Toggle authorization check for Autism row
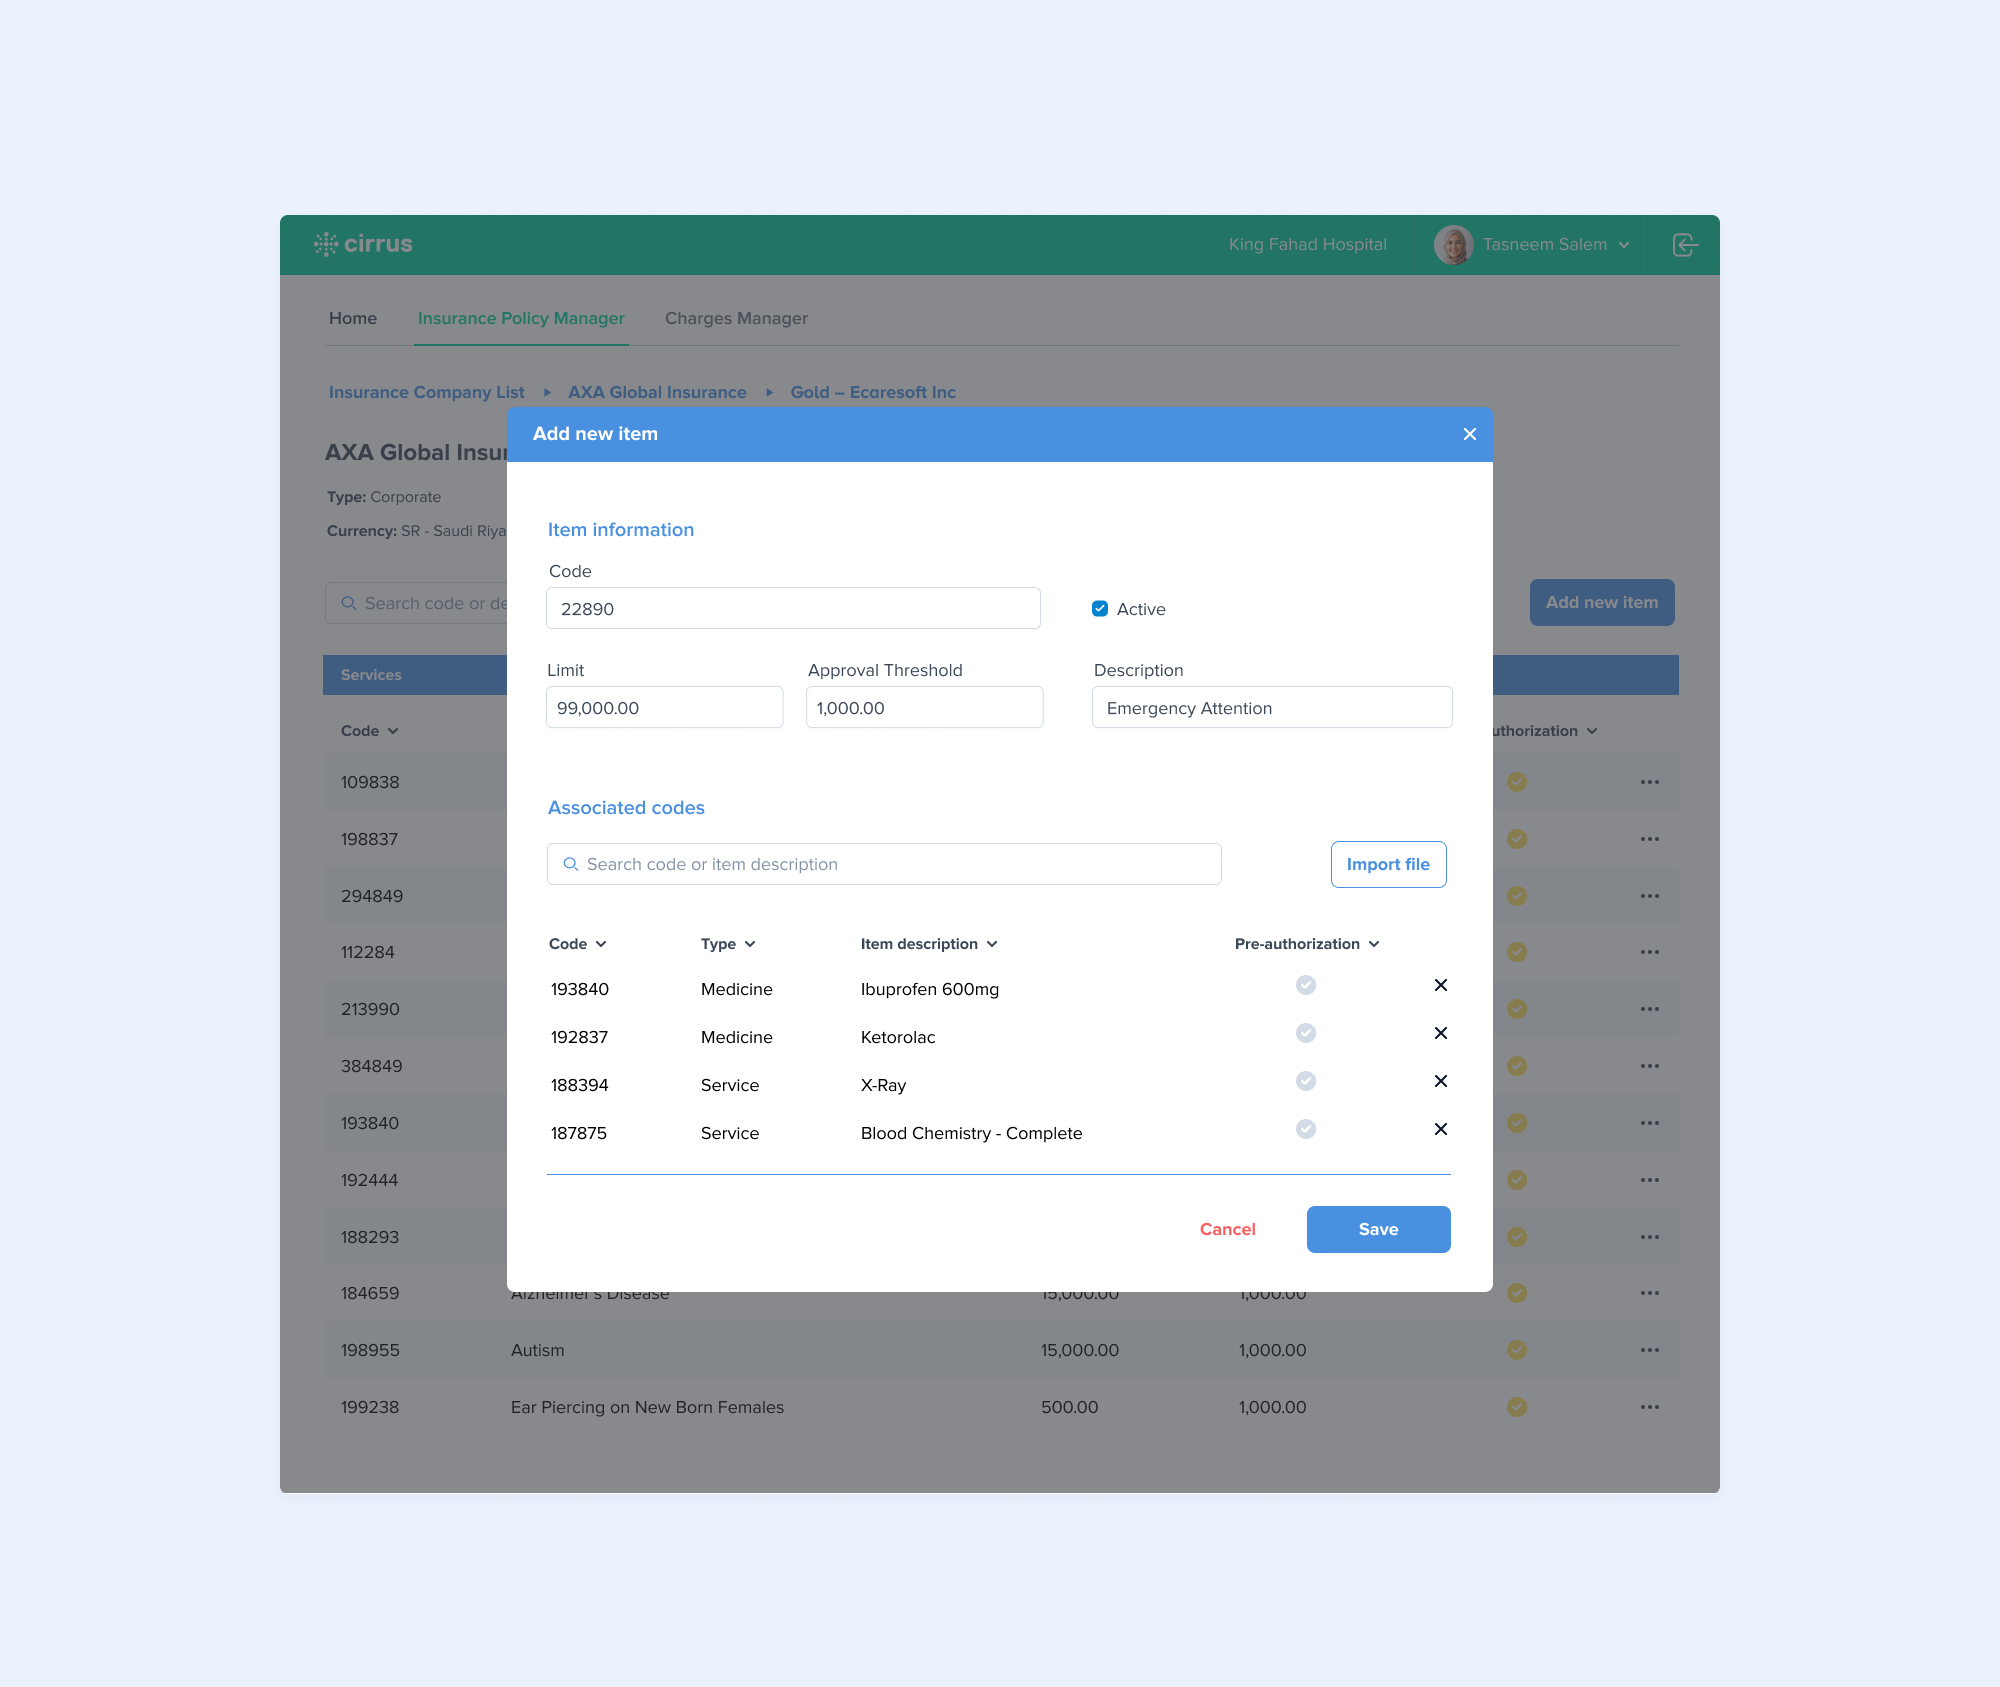The height and width of the screenshot is (1687, 2000). tap(1517, 1350)
